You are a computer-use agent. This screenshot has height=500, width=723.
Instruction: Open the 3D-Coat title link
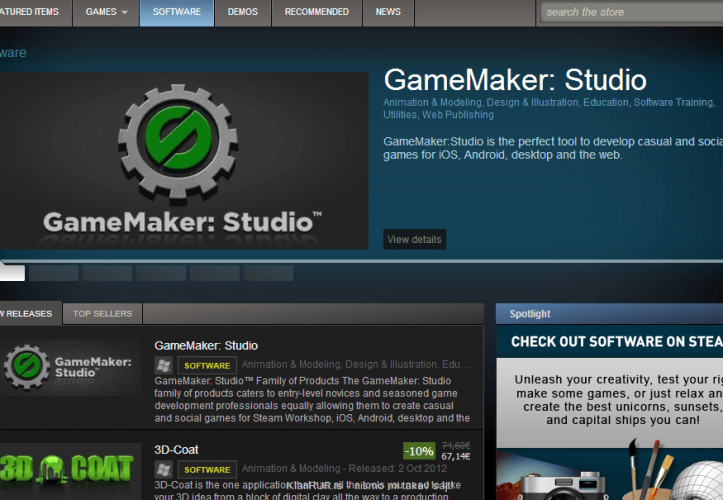click(x=176, y=450)
